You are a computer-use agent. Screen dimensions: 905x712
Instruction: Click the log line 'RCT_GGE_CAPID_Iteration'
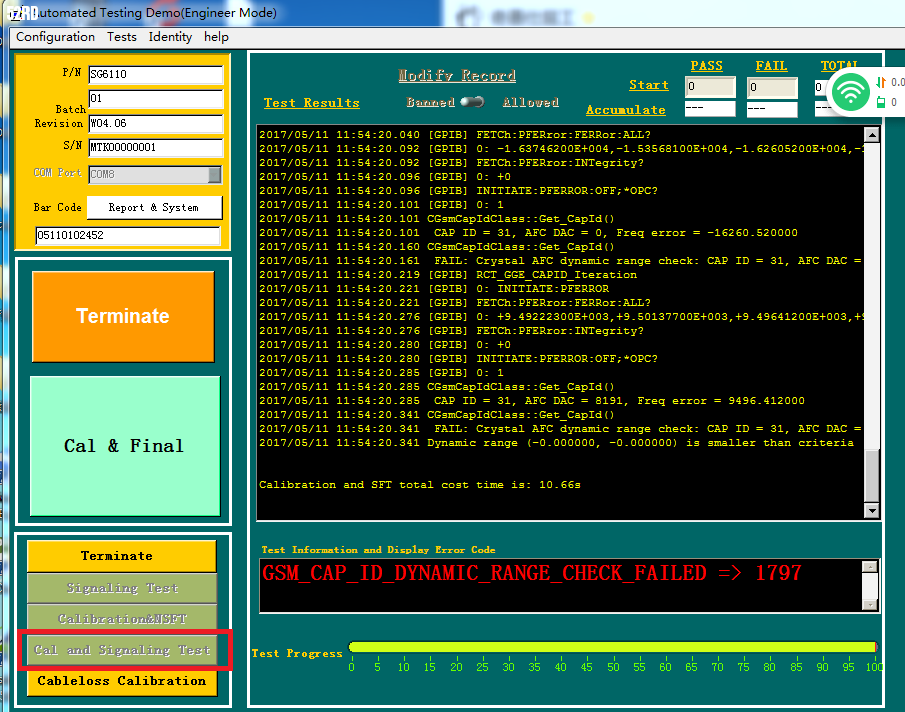pyautogui.click(x=448, y=275)
